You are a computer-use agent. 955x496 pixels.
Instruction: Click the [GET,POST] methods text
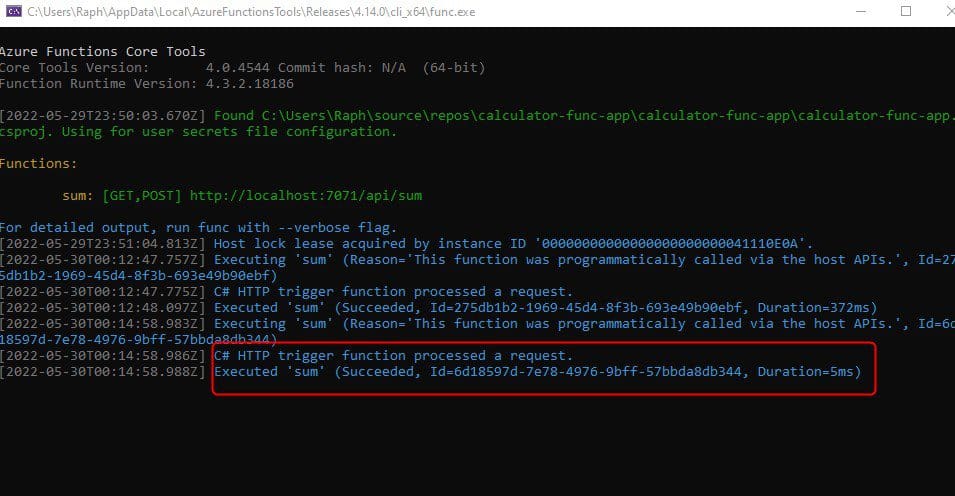(142, 196)
